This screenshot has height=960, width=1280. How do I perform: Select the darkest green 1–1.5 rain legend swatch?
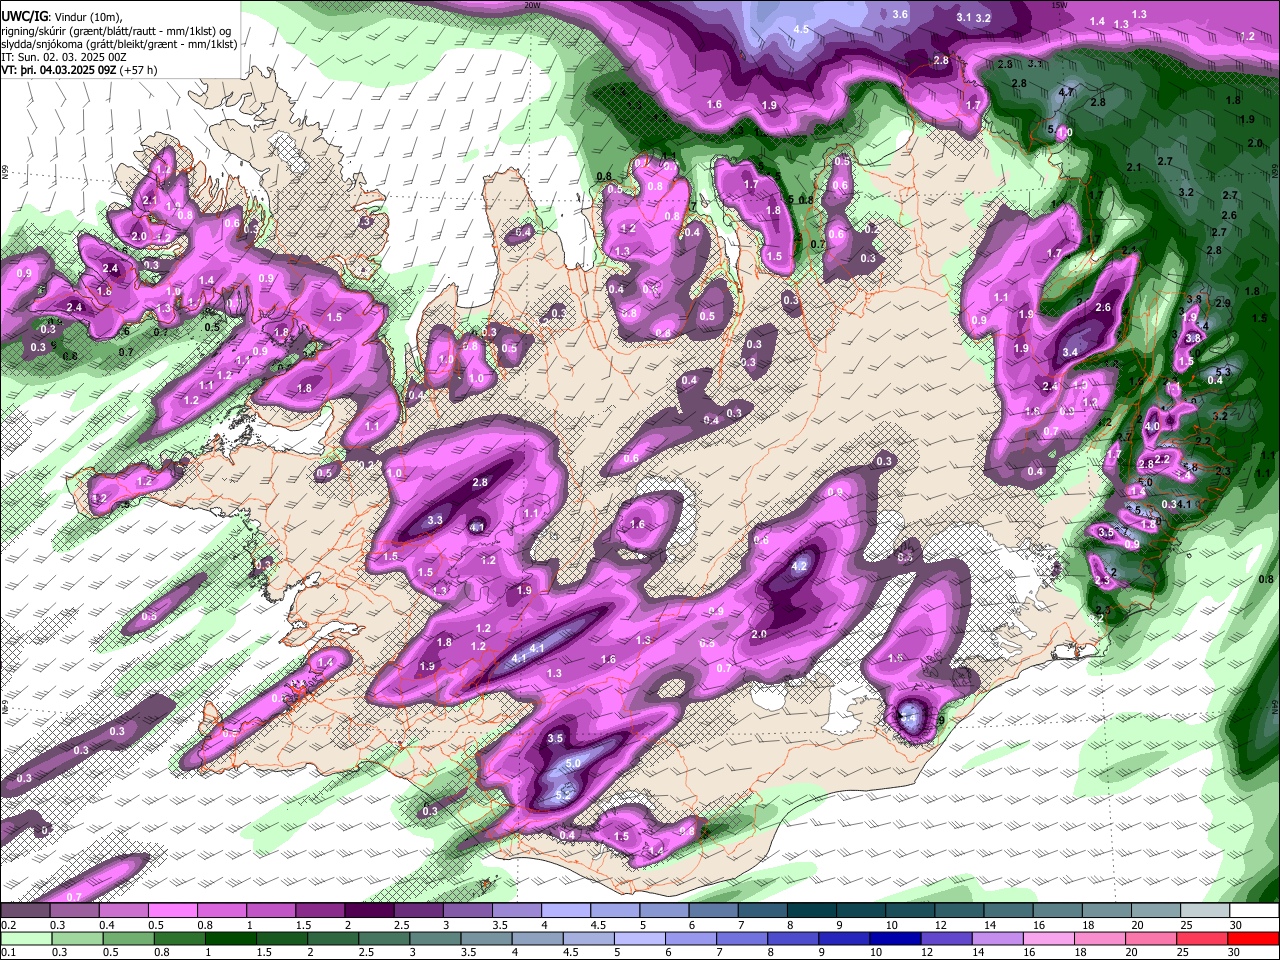click(x=230, y=938)
